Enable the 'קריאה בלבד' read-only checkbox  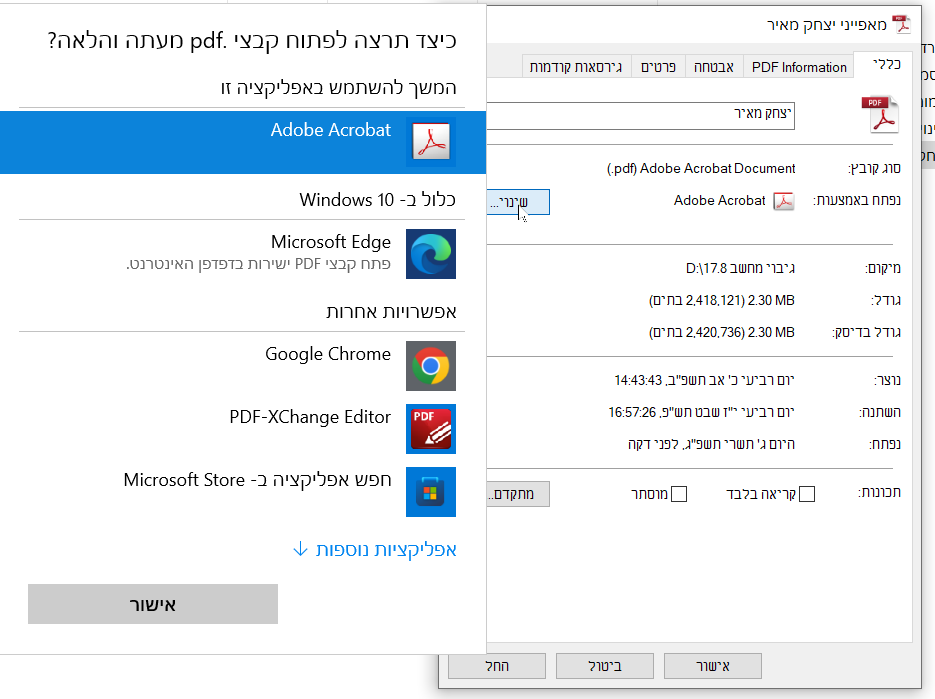[807, 494]
